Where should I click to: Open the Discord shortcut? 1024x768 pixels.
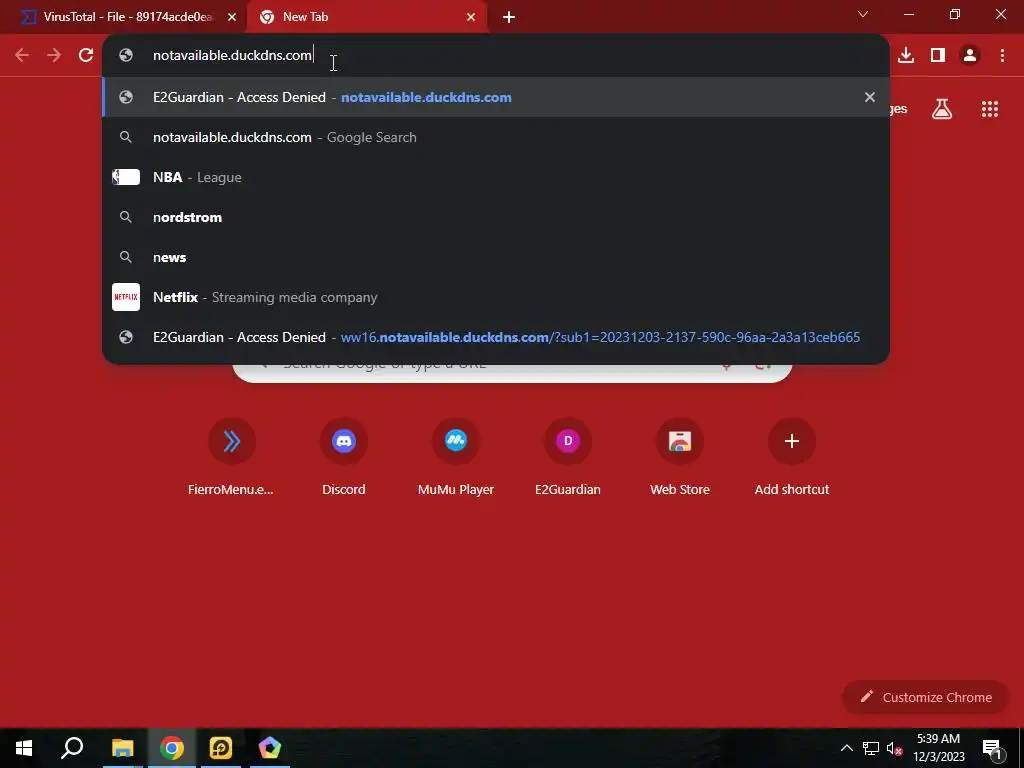pyautogui.click(x=344, y=456)
